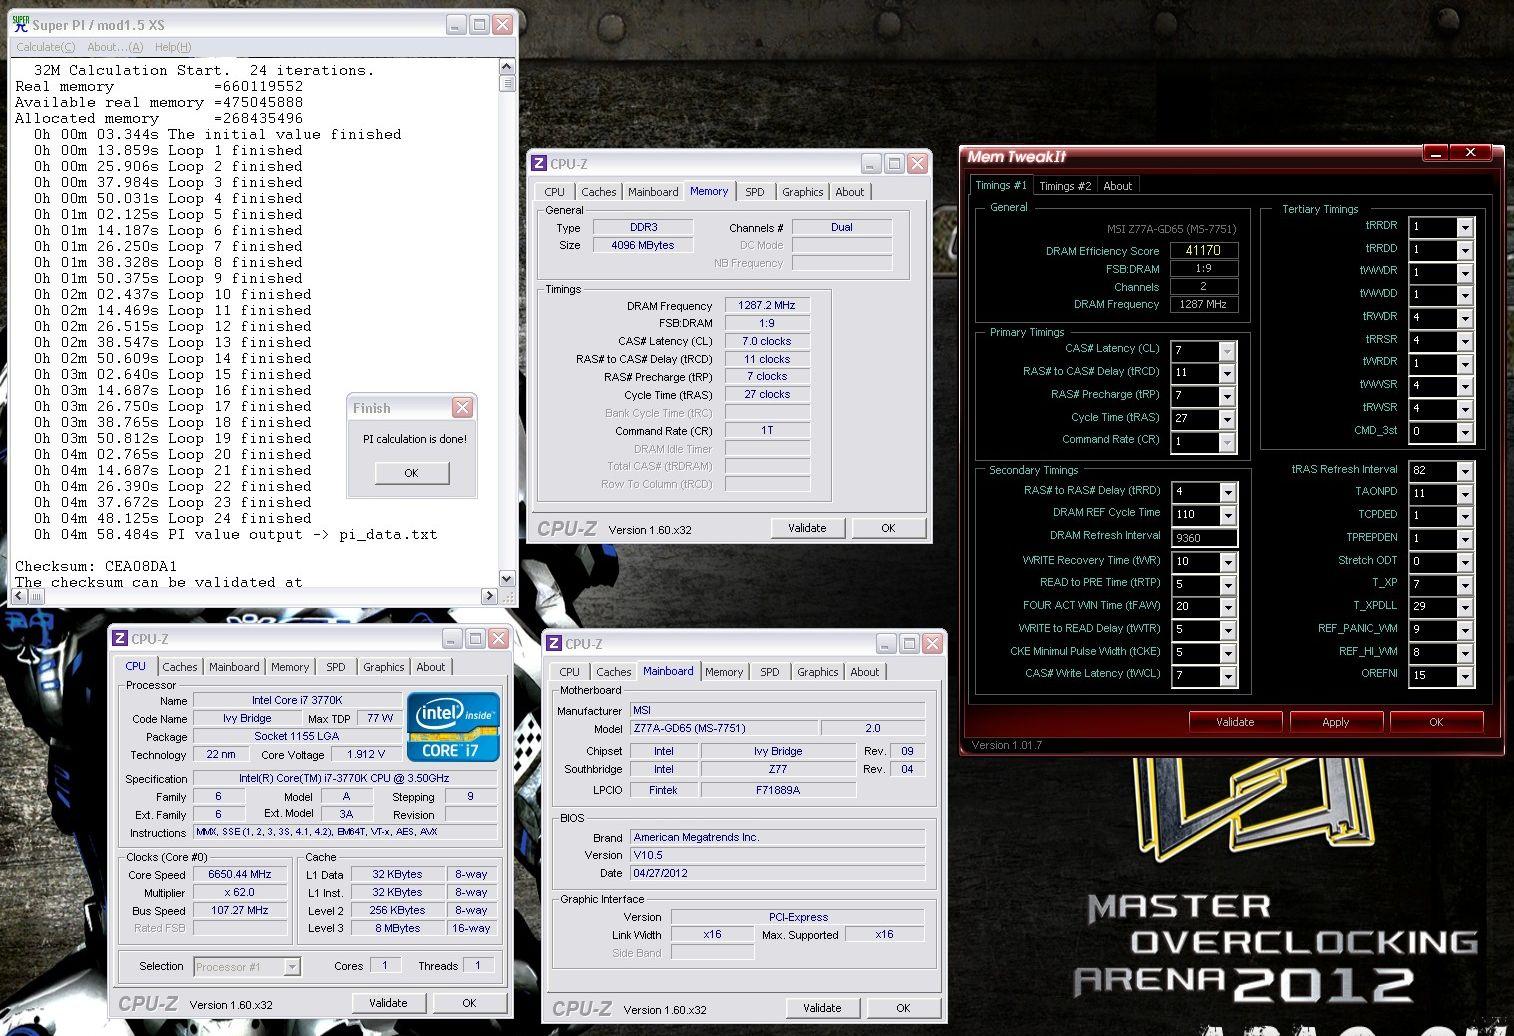Click the Core Speed value 6650.44 MHz
Image resolution: width=1514 pixels, height=1036 pixels.
point(239,875)
